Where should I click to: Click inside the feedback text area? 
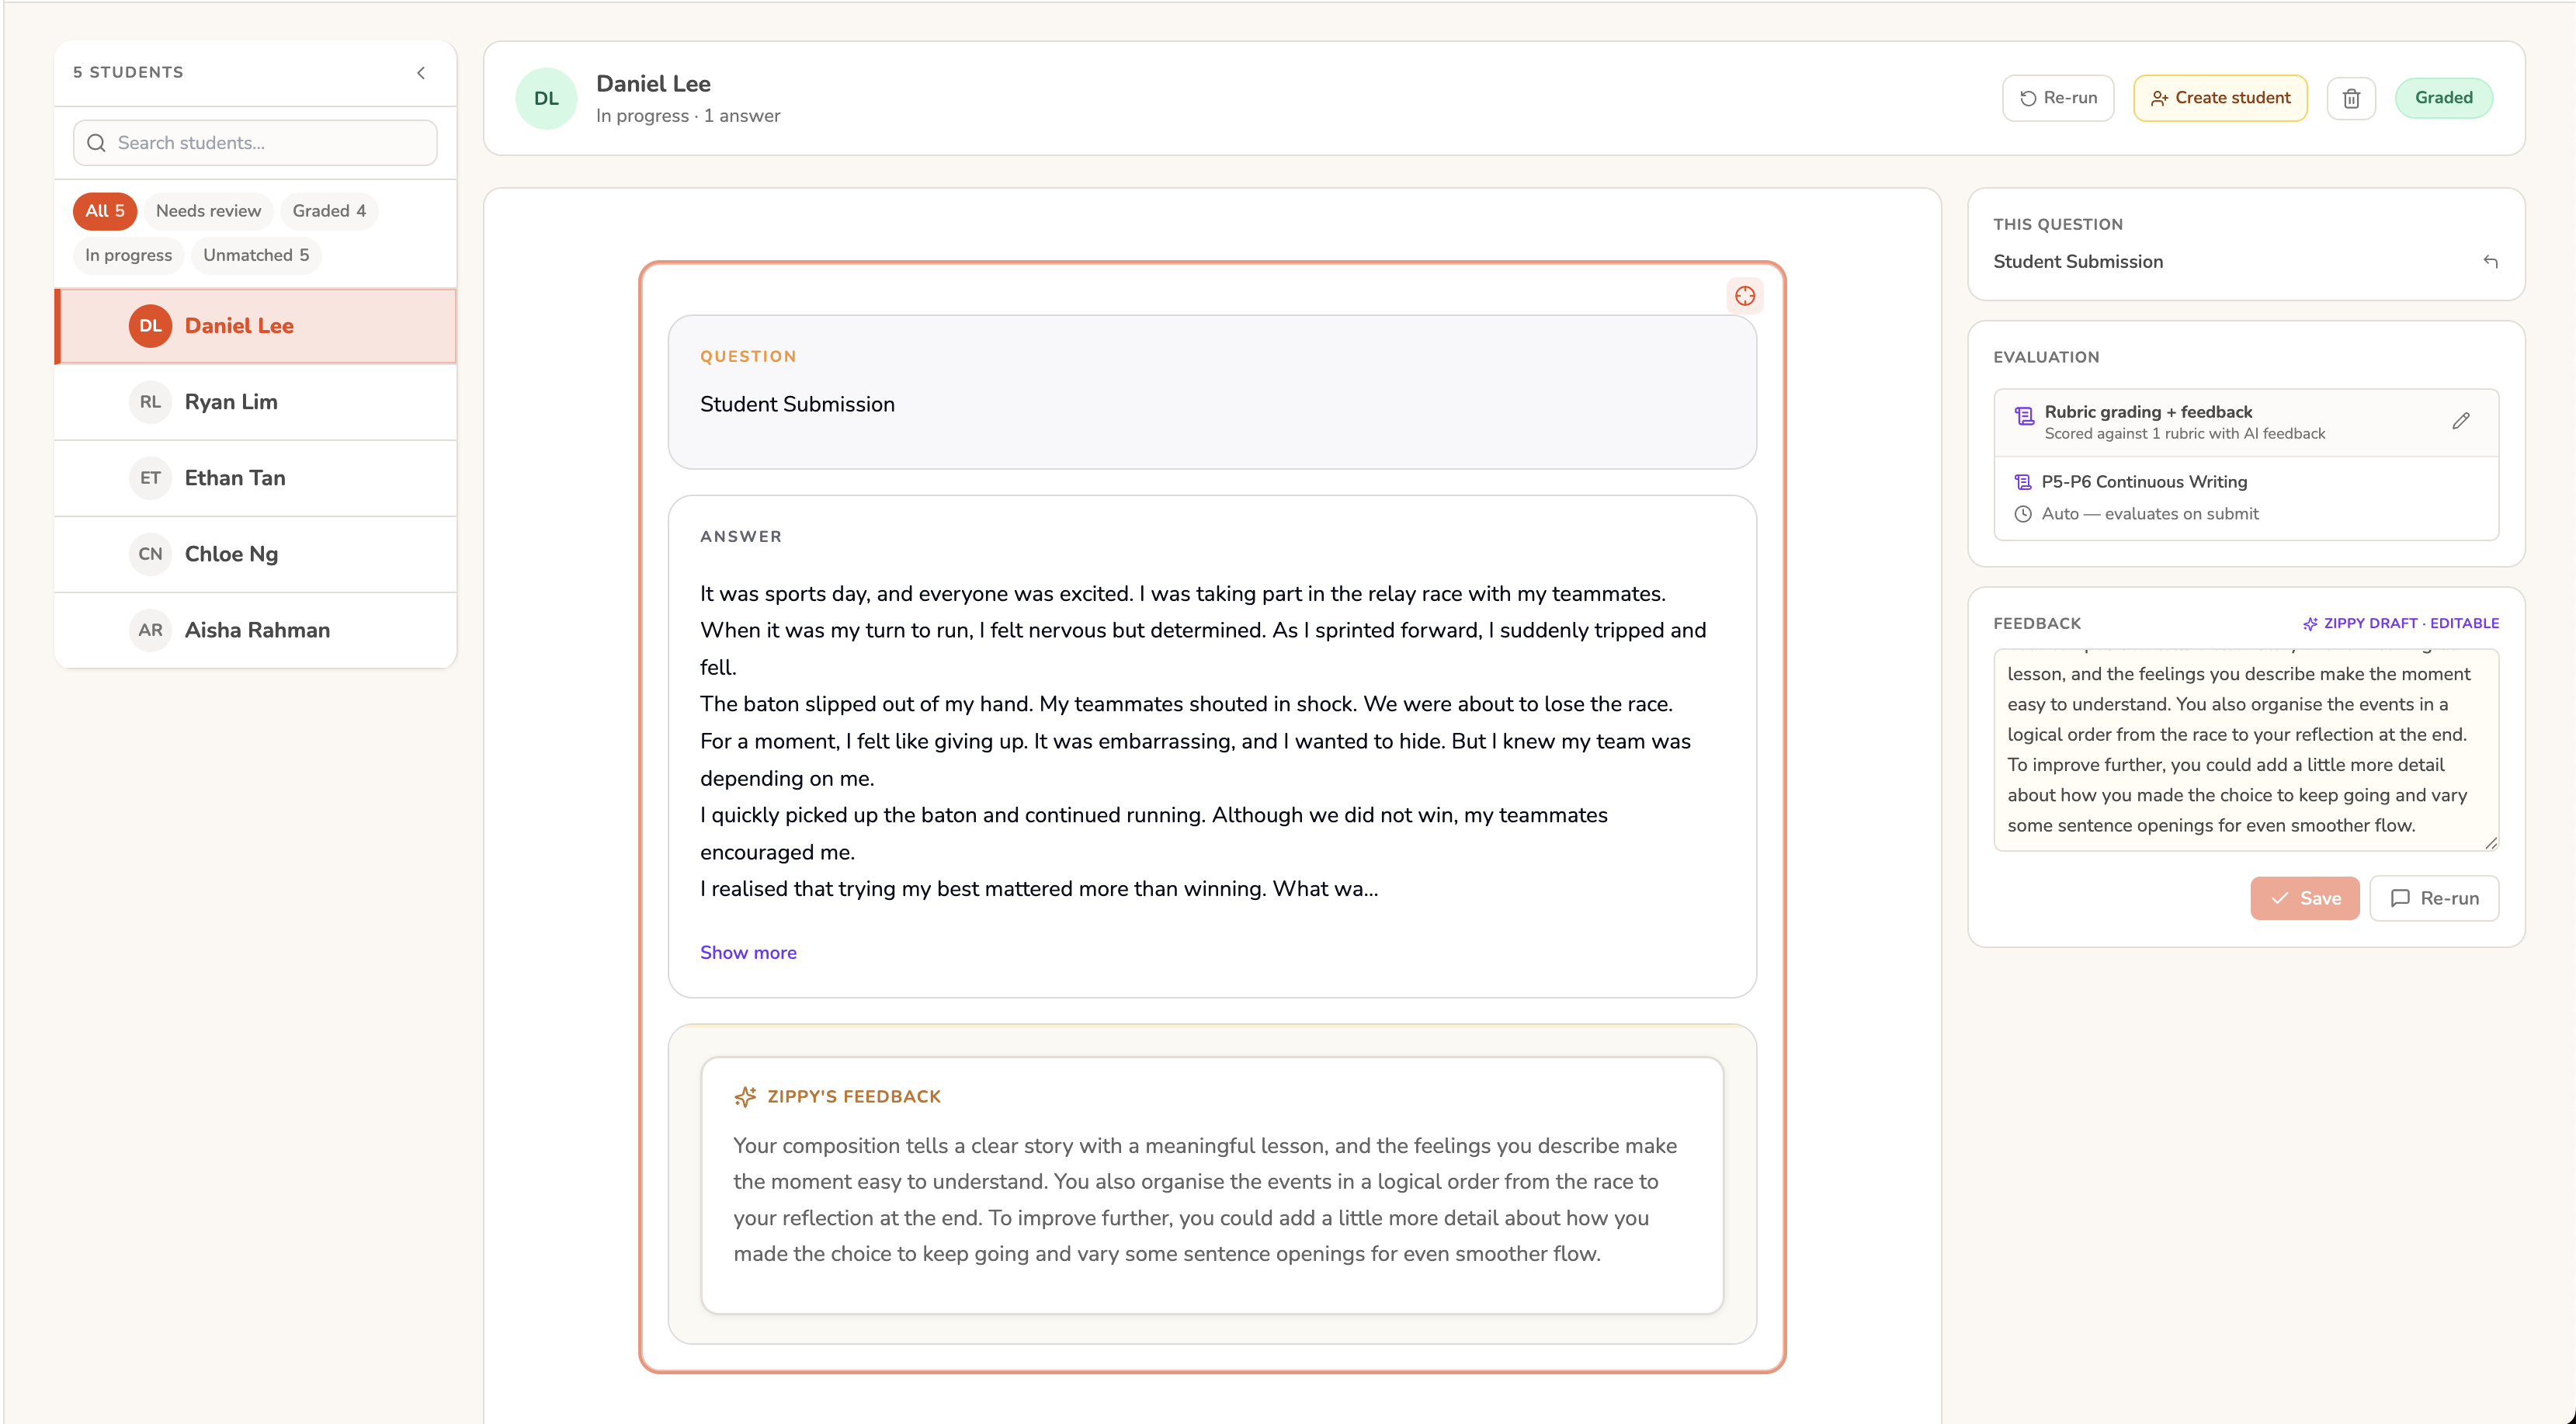[x=2246, y=750]
